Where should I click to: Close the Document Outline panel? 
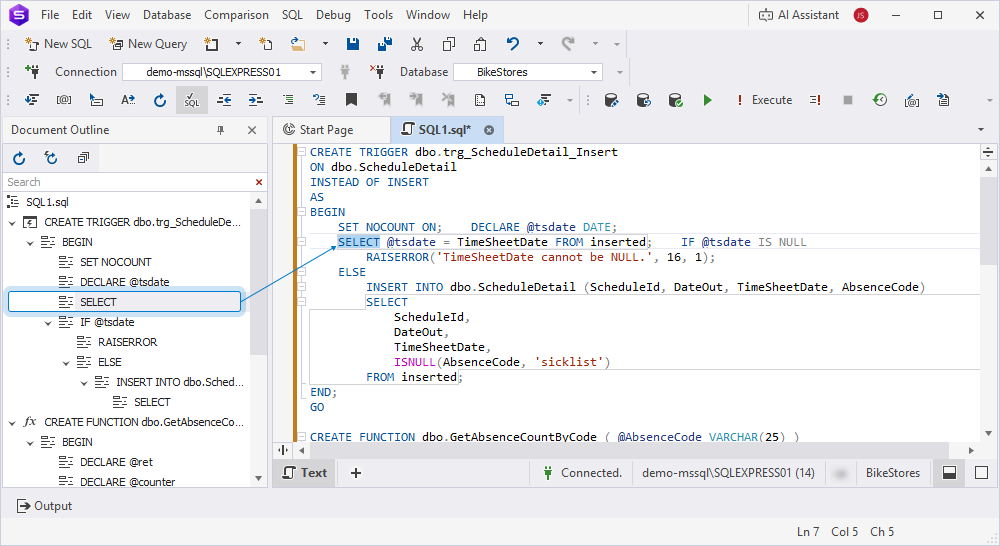click(252, 130)
